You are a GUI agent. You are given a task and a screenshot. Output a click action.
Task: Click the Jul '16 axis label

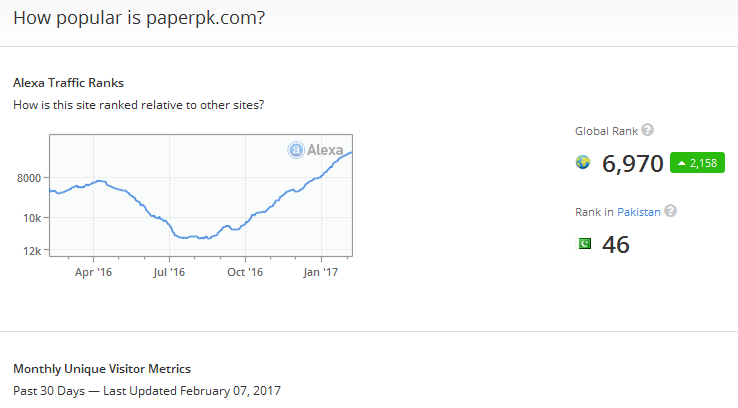pos(169,272)
